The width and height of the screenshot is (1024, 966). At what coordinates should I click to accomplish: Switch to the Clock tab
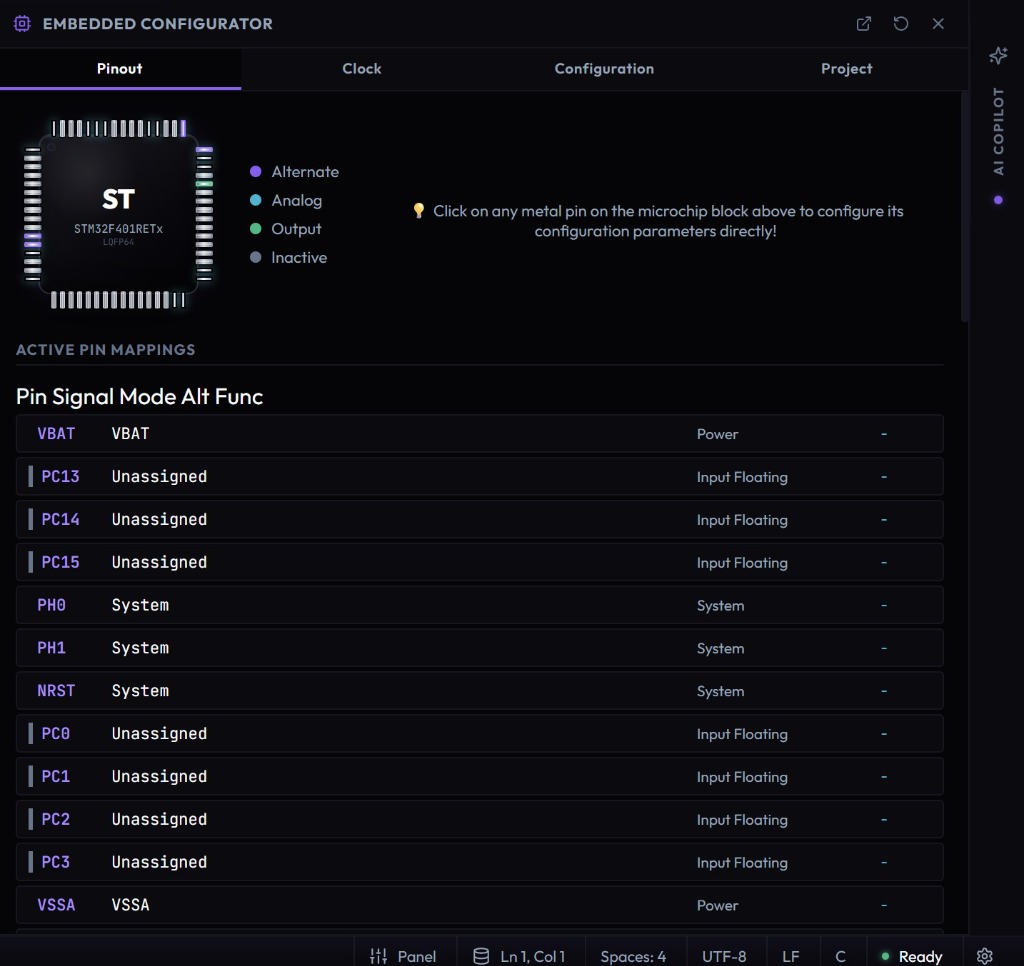tap(362, 69)
